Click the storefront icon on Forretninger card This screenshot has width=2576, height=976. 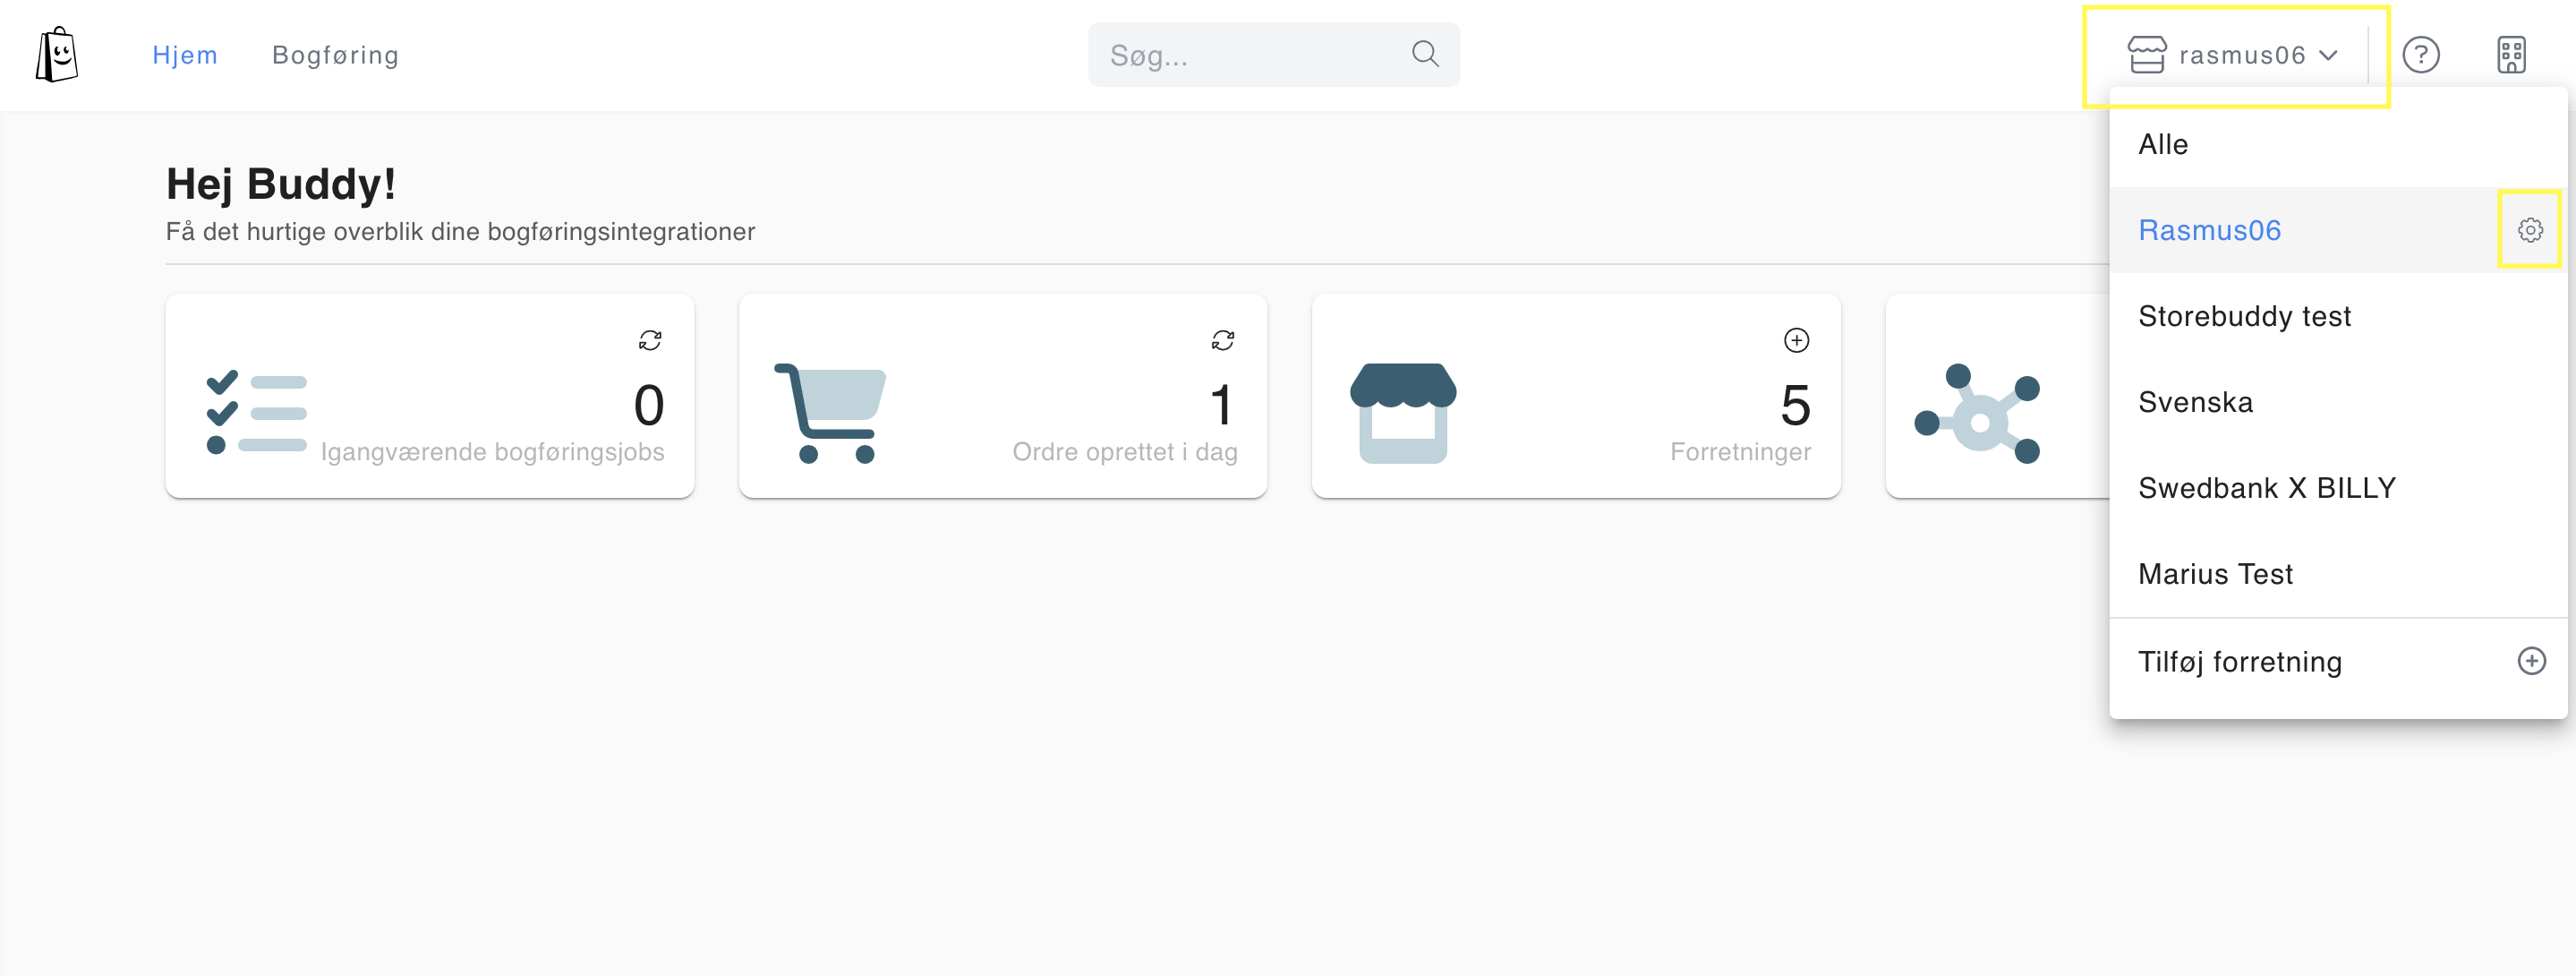pyautogui.click(x=1403, y=413)
